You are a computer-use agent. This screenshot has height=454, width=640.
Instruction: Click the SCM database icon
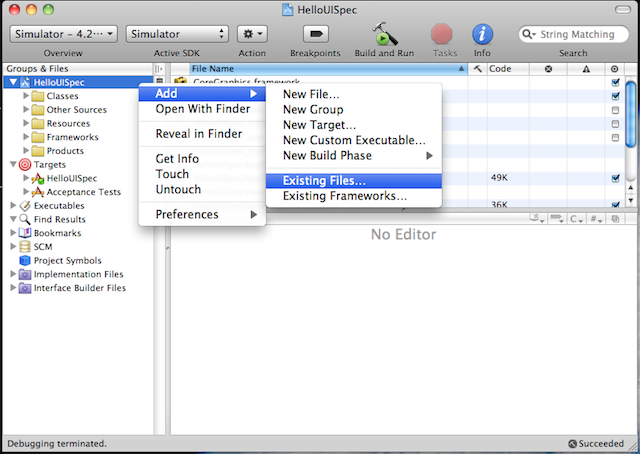click(25, 247)
